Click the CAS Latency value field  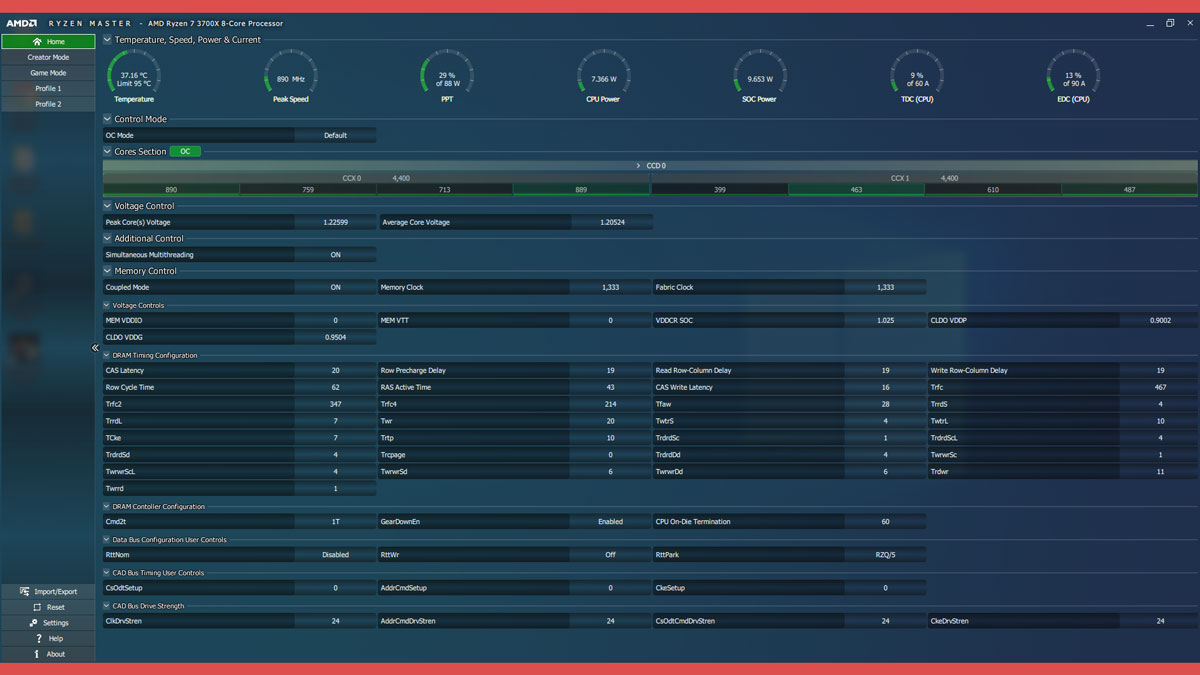[x=336, y=371]
